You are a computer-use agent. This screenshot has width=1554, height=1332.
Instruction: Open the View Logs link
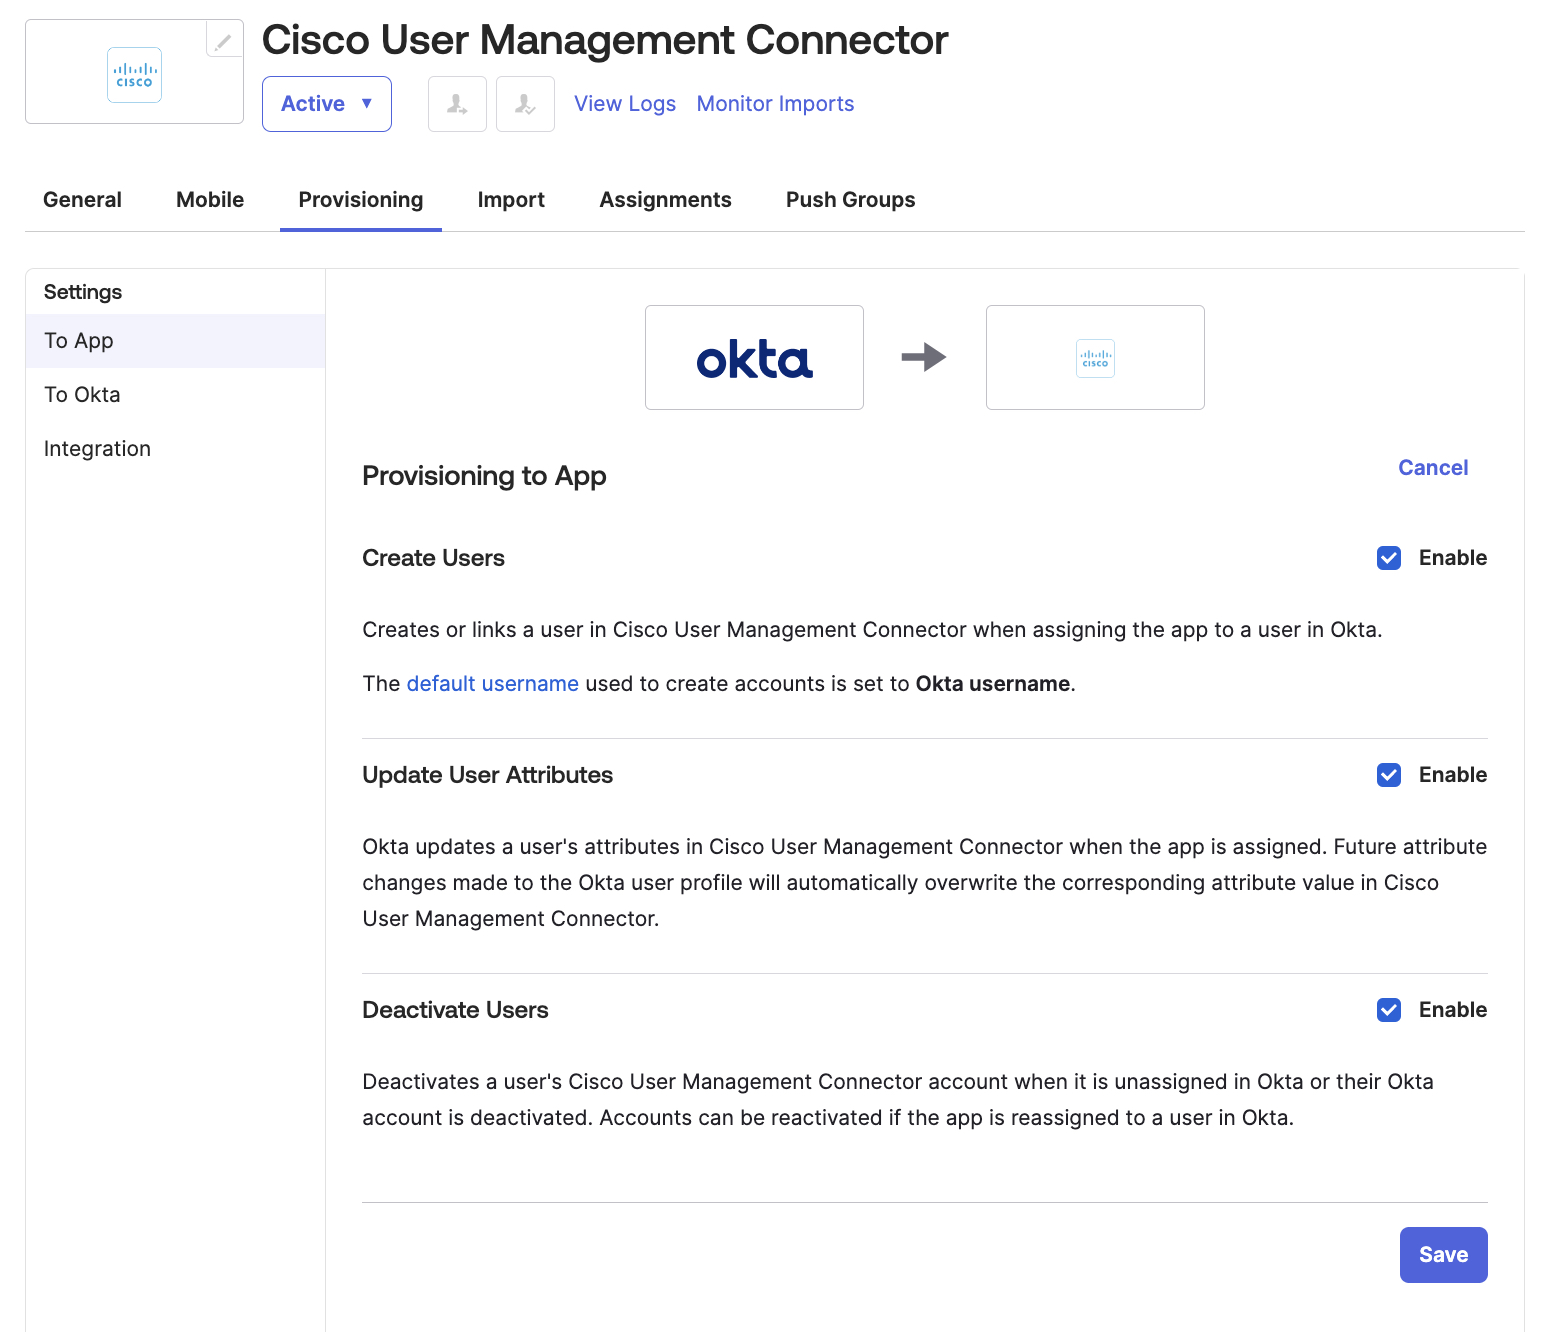tap(625, 104)
